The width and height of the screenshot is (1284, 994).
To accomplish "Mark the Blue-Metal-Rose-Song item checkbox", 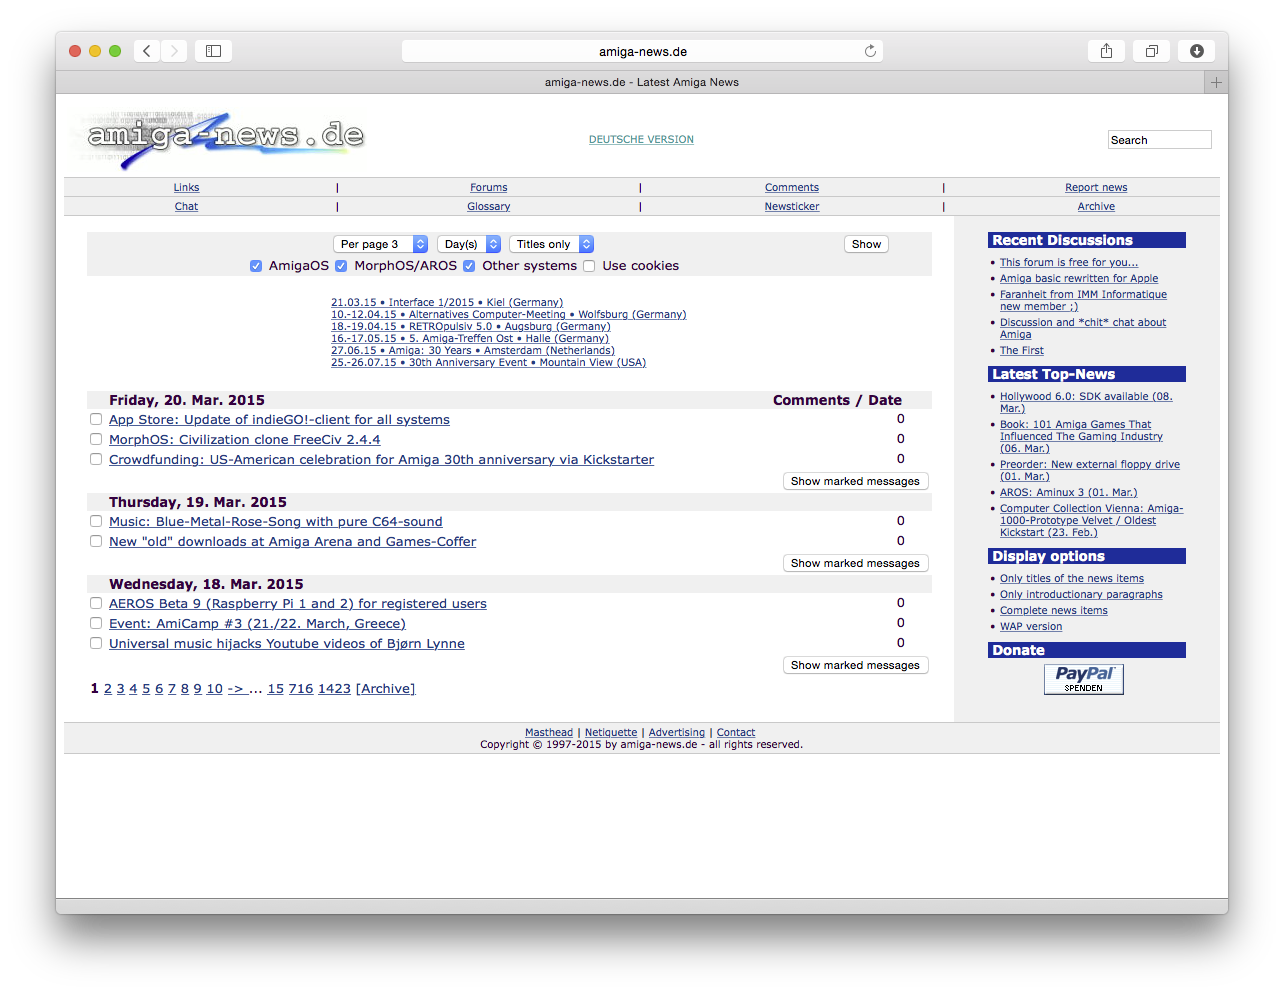I will point(96,521).
